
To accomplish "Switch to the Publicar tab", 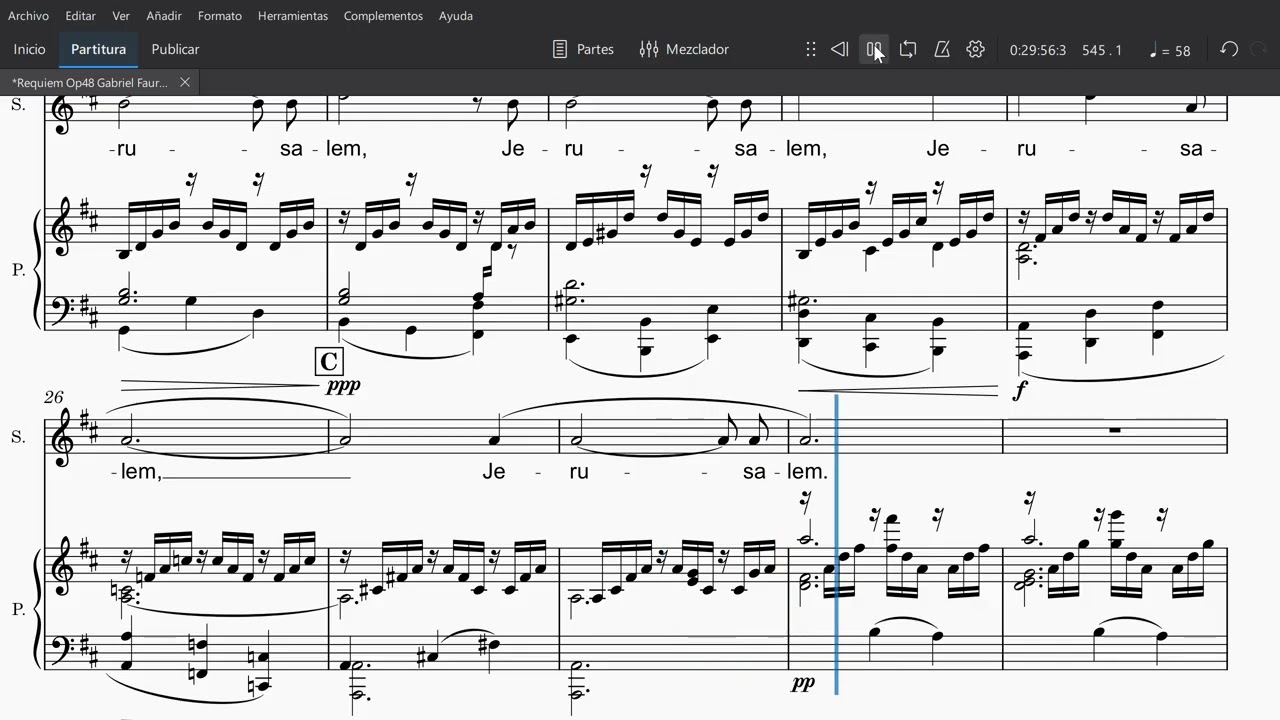I will coord(175,49).
